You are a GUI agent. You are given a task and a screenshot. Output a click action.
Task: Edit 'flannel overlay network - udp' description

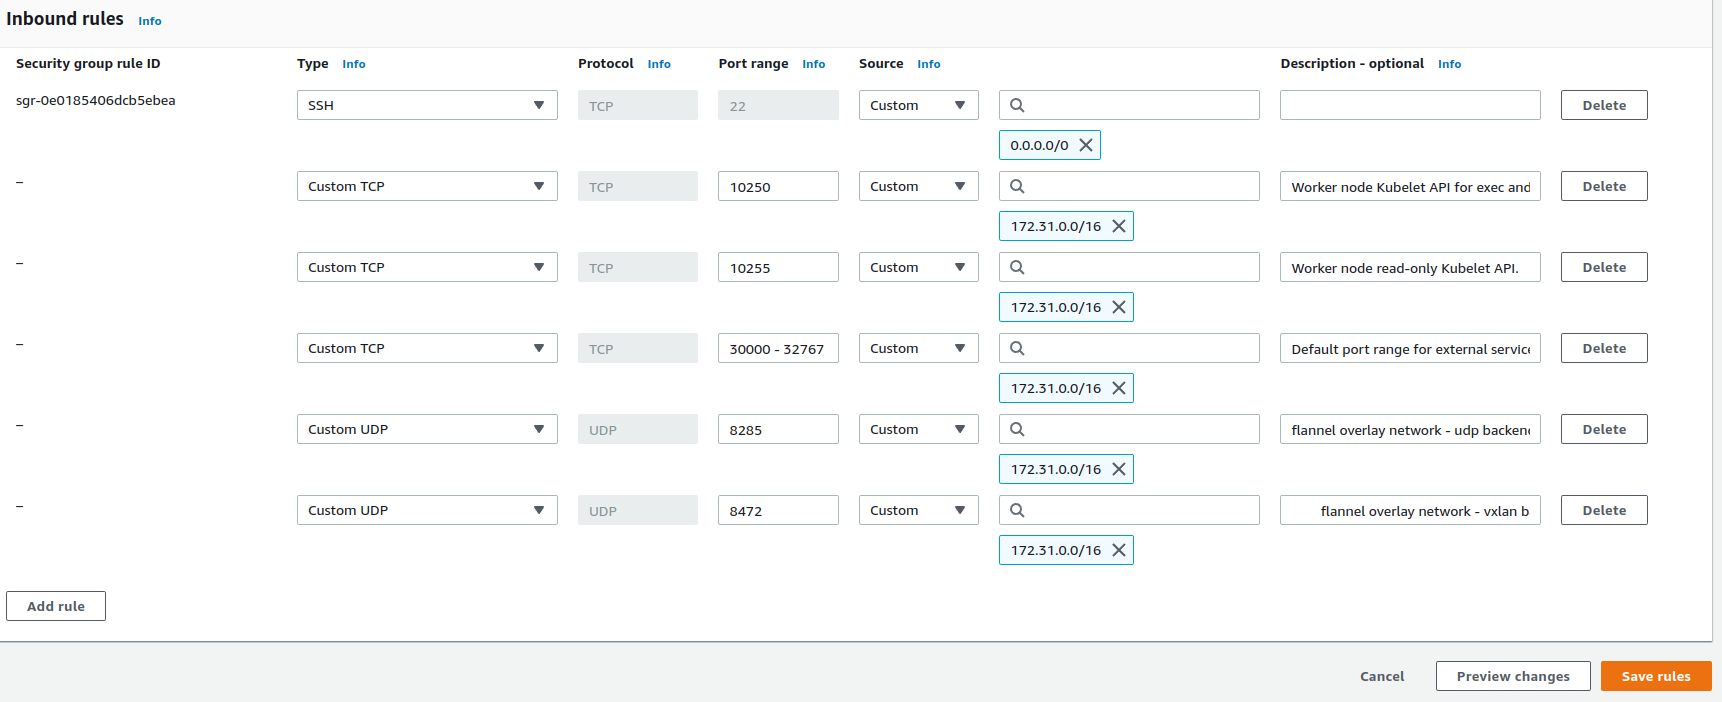point(1410,429)
